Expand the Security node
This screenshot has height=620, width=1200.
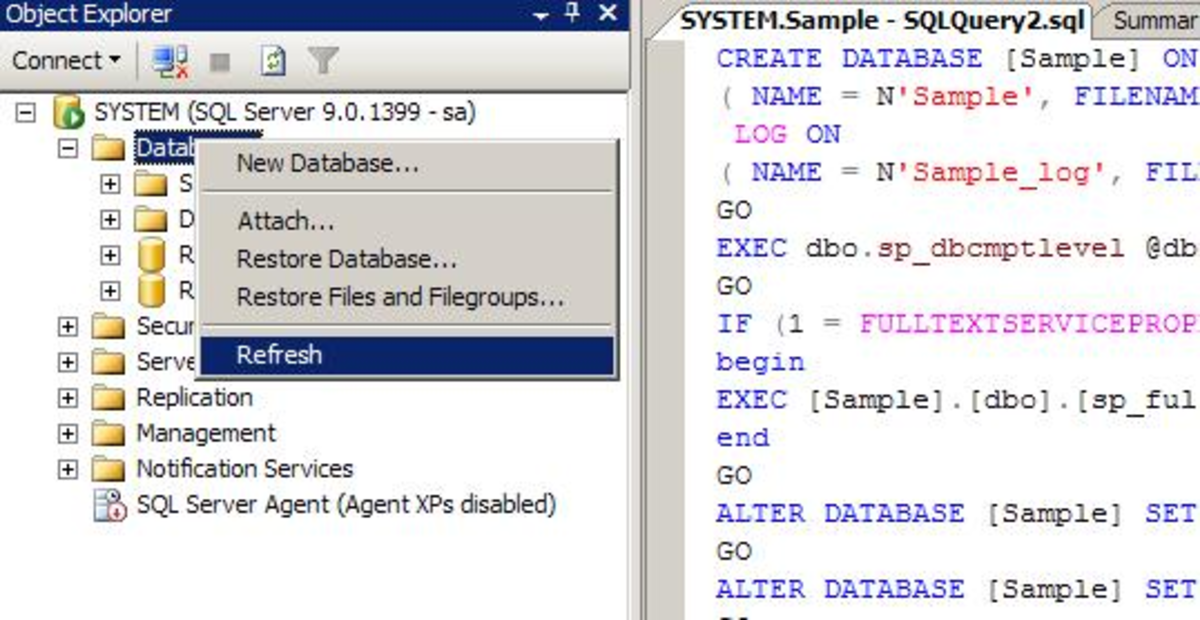(67, 326)
